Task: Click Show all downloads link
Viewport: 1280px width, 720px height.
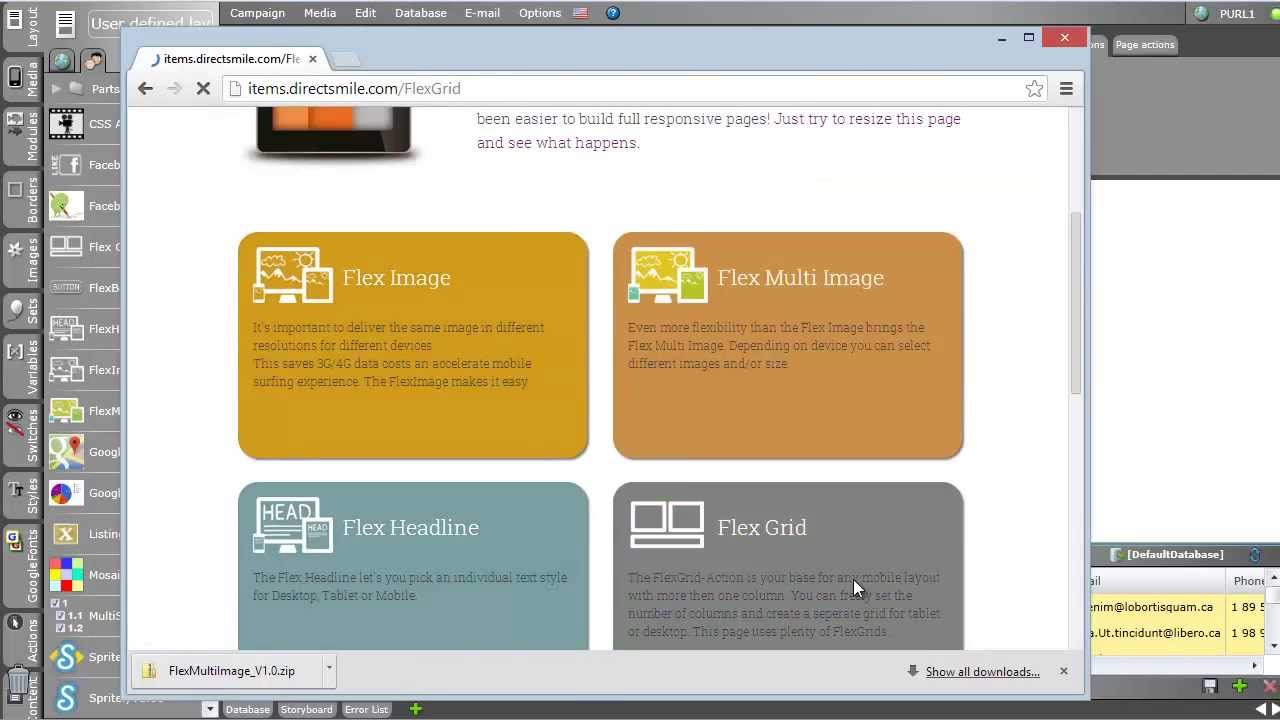Action: [982, 672]
